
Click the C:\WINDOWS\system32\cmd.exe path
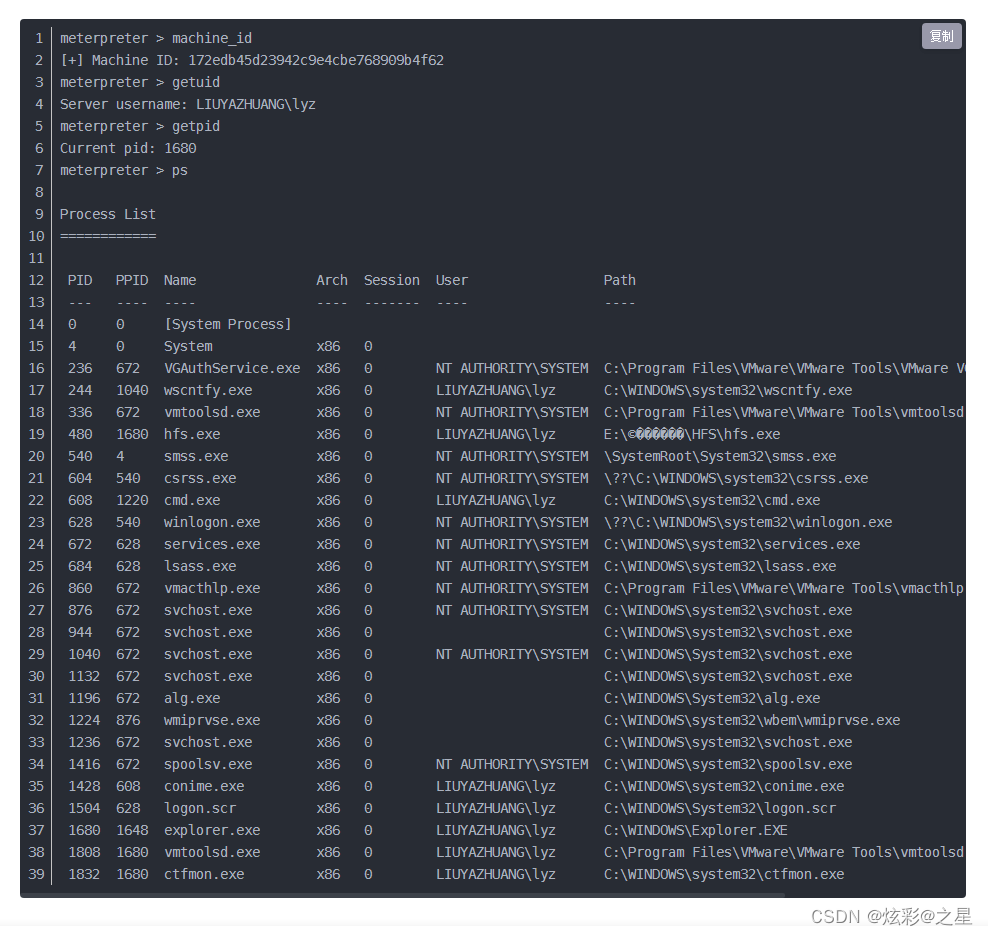(x=712, y=500)
